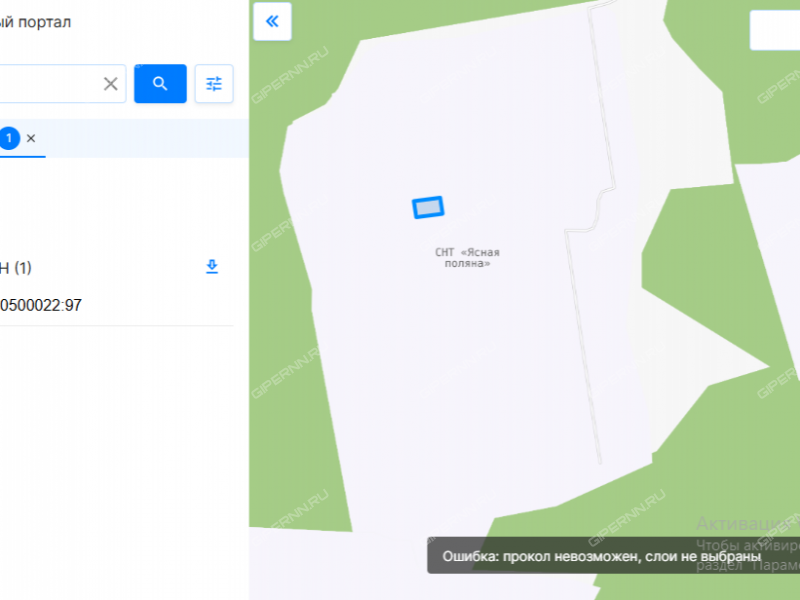Select the highlighted blue parcel on map
The width and height of the screenshot is (800, 600).
tap(428, 208)
